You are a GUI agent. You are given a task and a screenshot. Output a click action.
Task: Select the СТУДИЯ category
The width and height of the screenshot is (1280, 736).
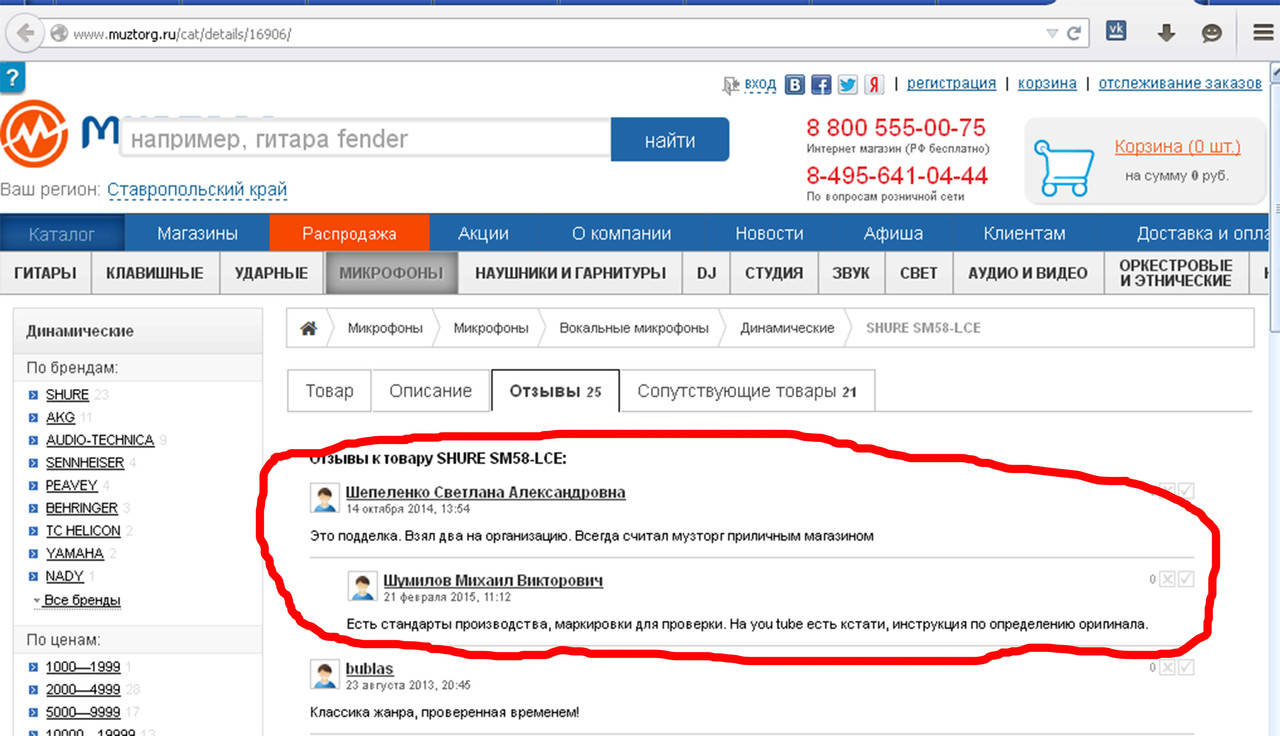774,273
